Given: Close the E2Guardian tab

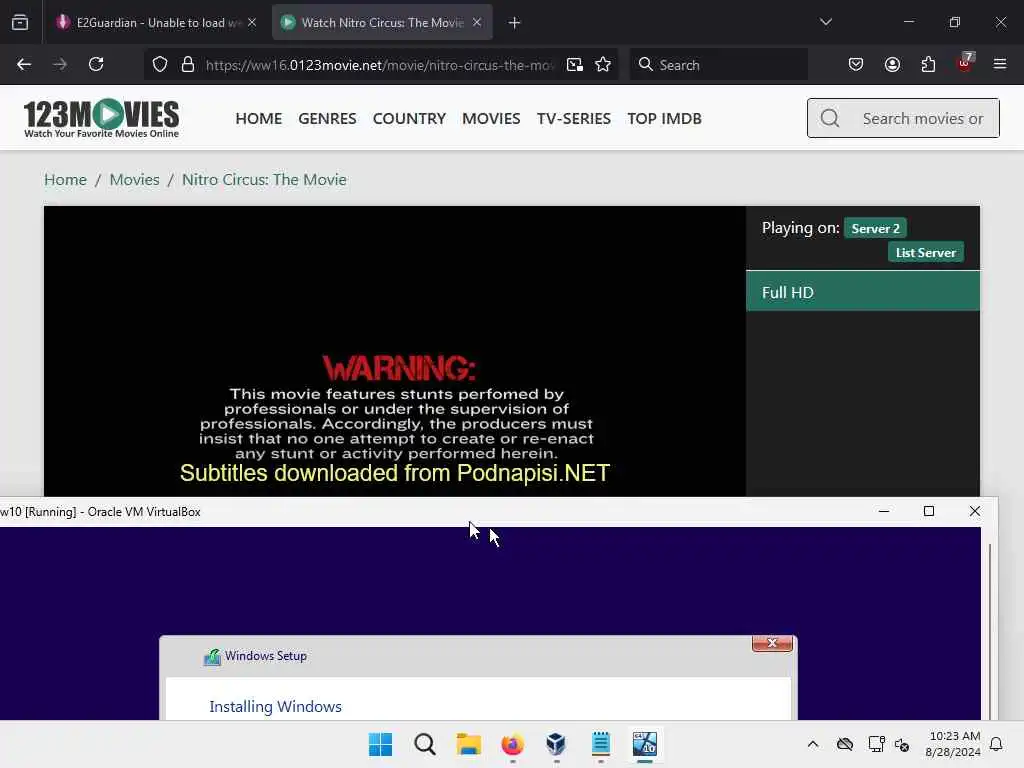Looking at the screenshot, I should pyautogui.click(x=252, y=23).
